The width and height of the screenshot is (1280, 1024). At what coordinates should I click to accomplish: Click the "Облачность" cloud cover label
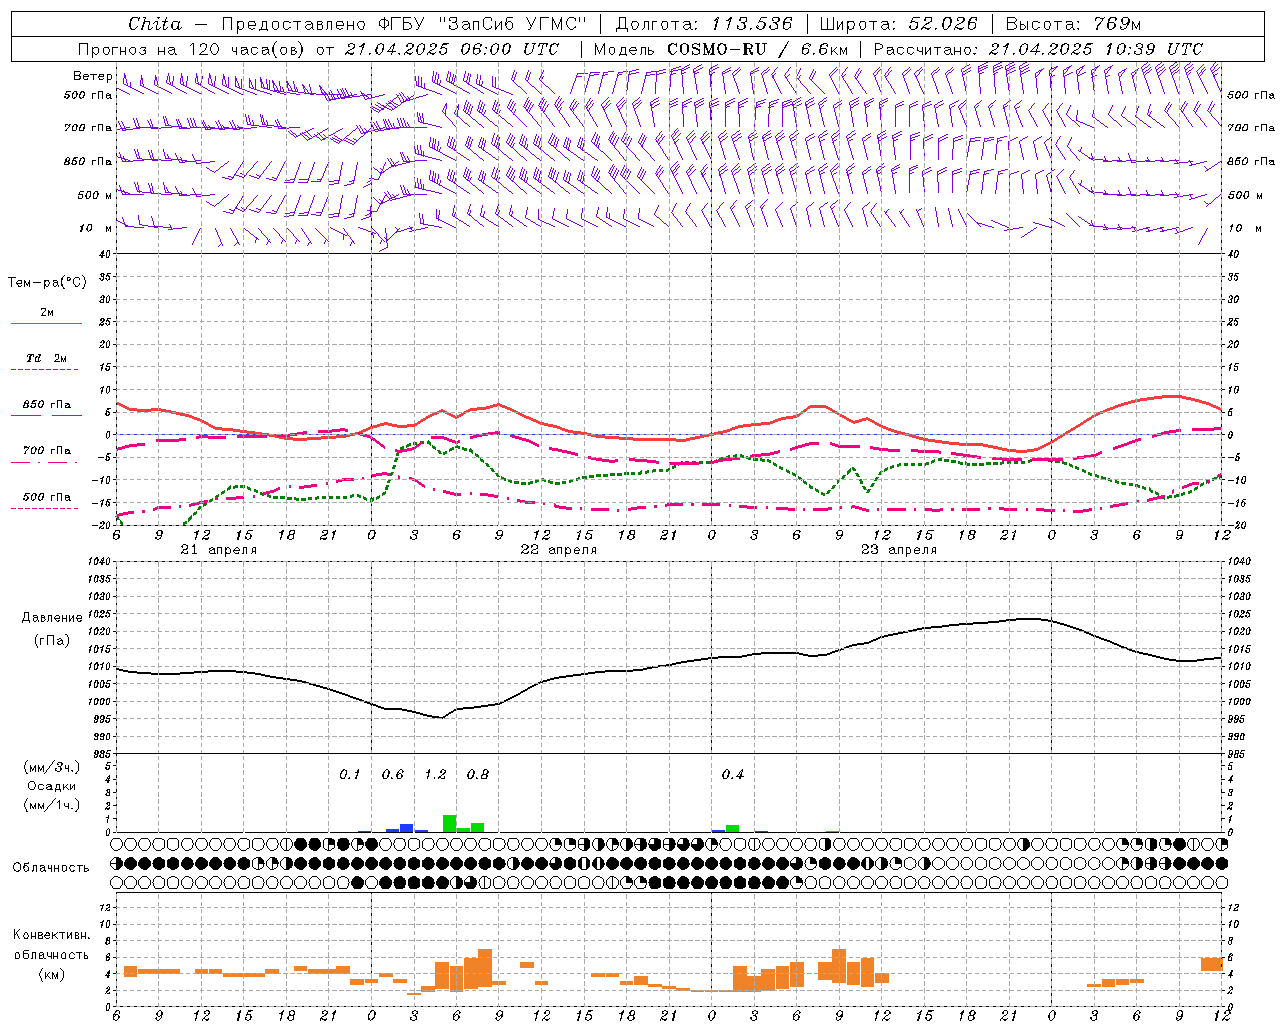51,867
